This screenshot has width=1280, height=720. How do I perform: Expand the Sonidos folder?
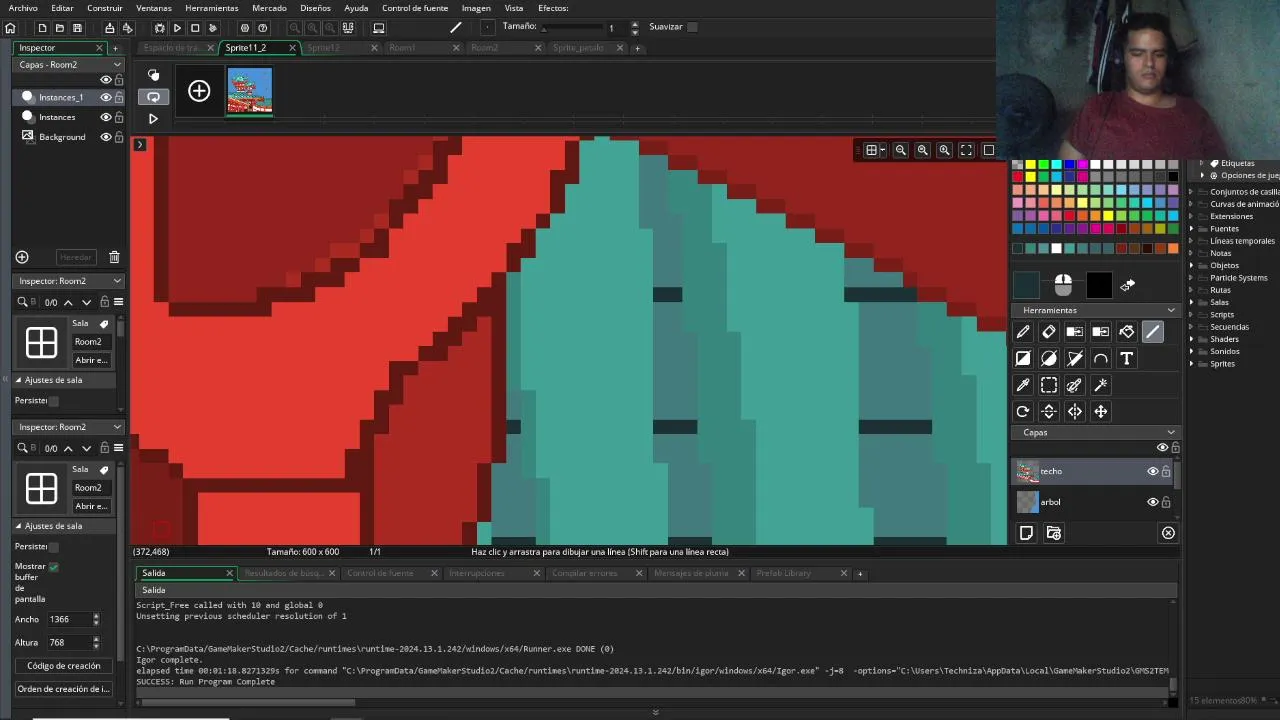(x=1192, y=352)
